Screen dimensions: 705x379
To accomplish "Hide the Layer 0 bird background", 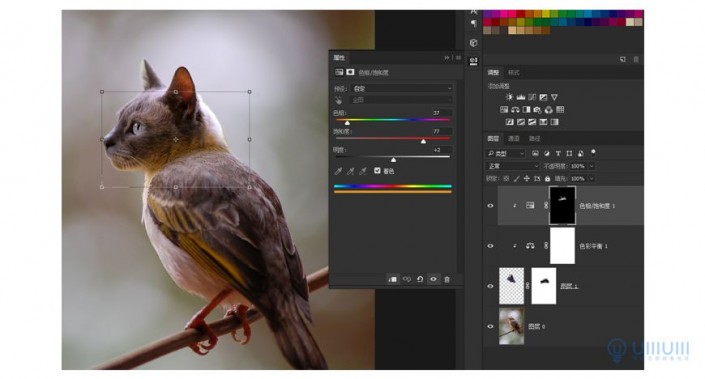I will [x=491, y=326].
